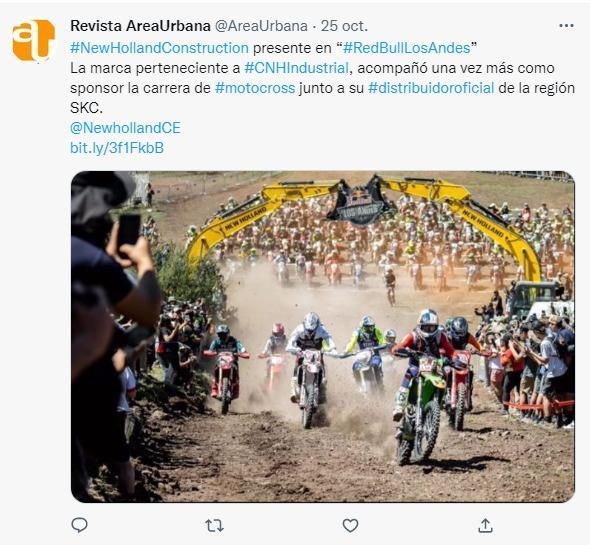The height and width of the screenshot is (545, 590).
Task: Like the tweet with heart icon
Action: click(350, 525)
